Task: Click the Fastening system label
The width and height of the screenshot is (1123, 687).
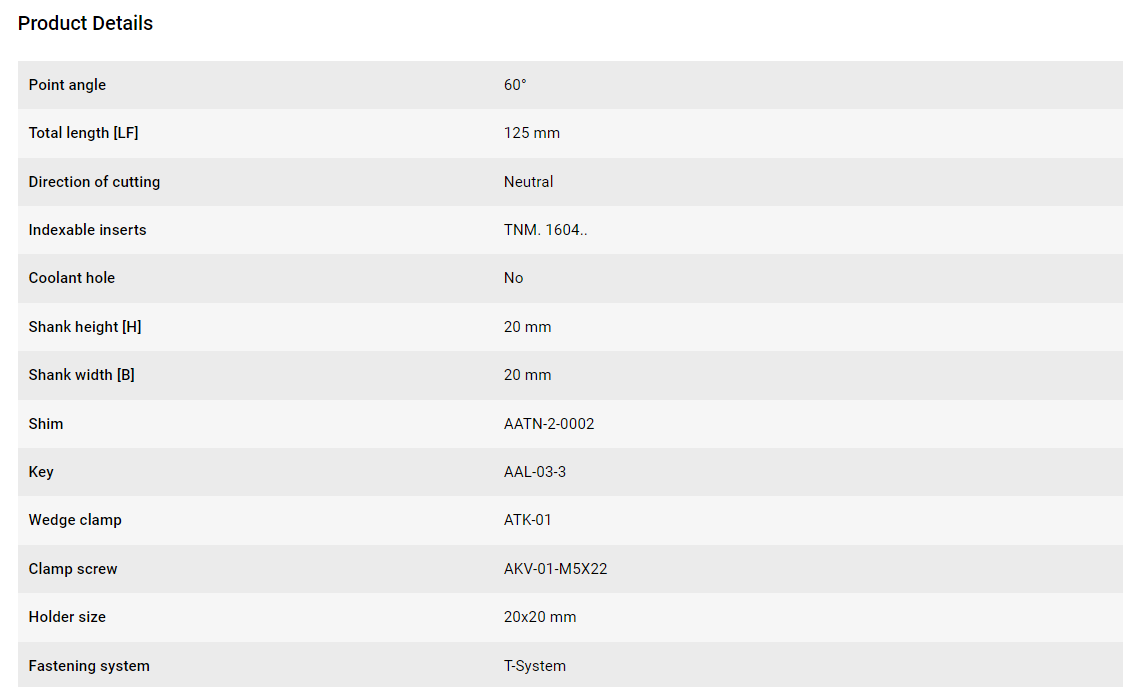Action: point(90,666)
